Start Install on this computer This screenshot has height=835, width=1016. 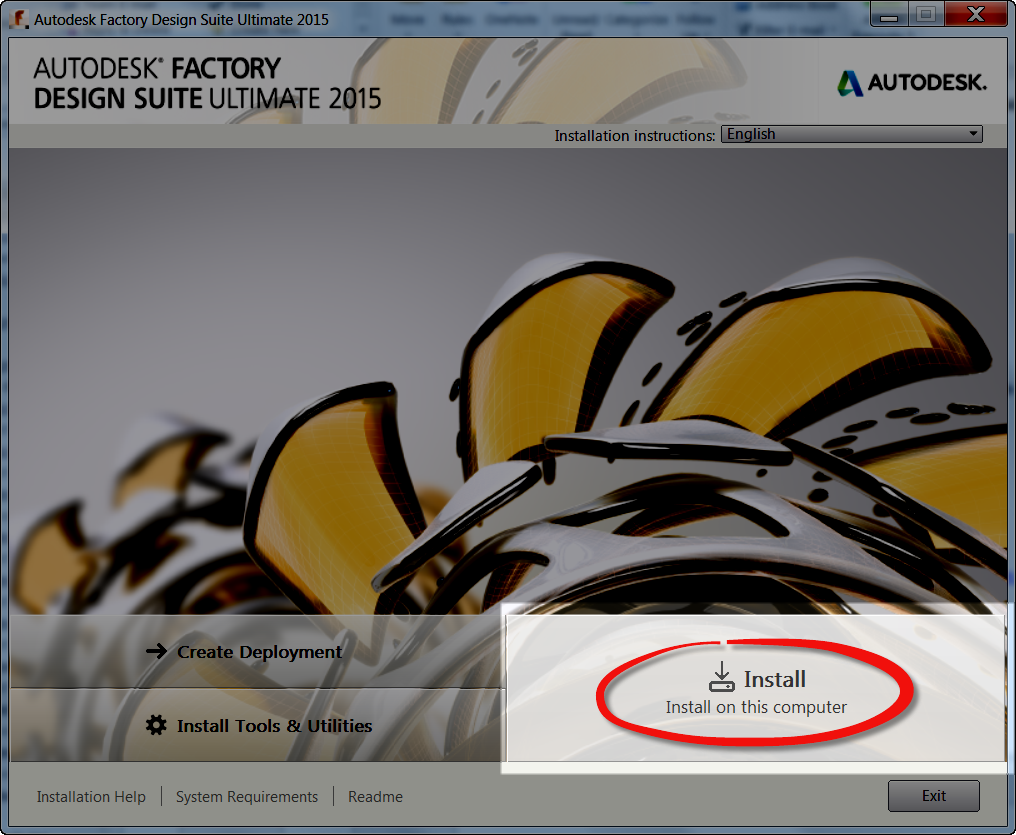[755, 689]
